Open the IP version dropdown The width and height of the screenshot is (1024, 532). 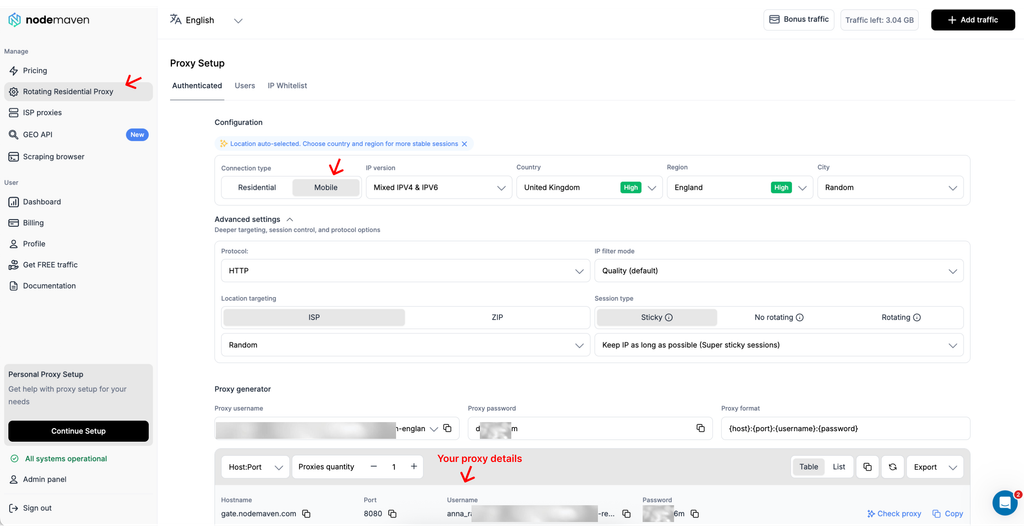(x=439, y=187)
